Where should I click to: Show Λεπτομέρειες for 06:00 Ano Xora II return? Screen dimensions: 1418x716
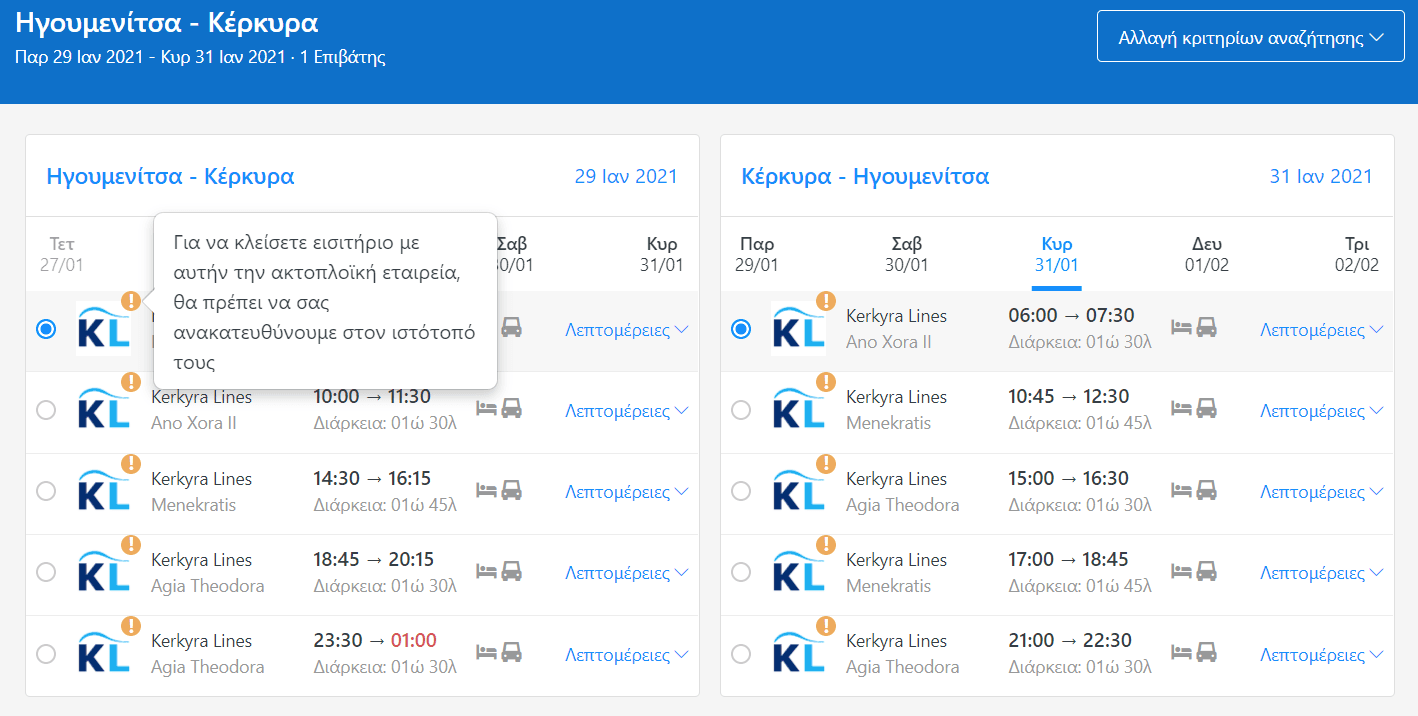pyautogui.click(x=1321, y=330)
